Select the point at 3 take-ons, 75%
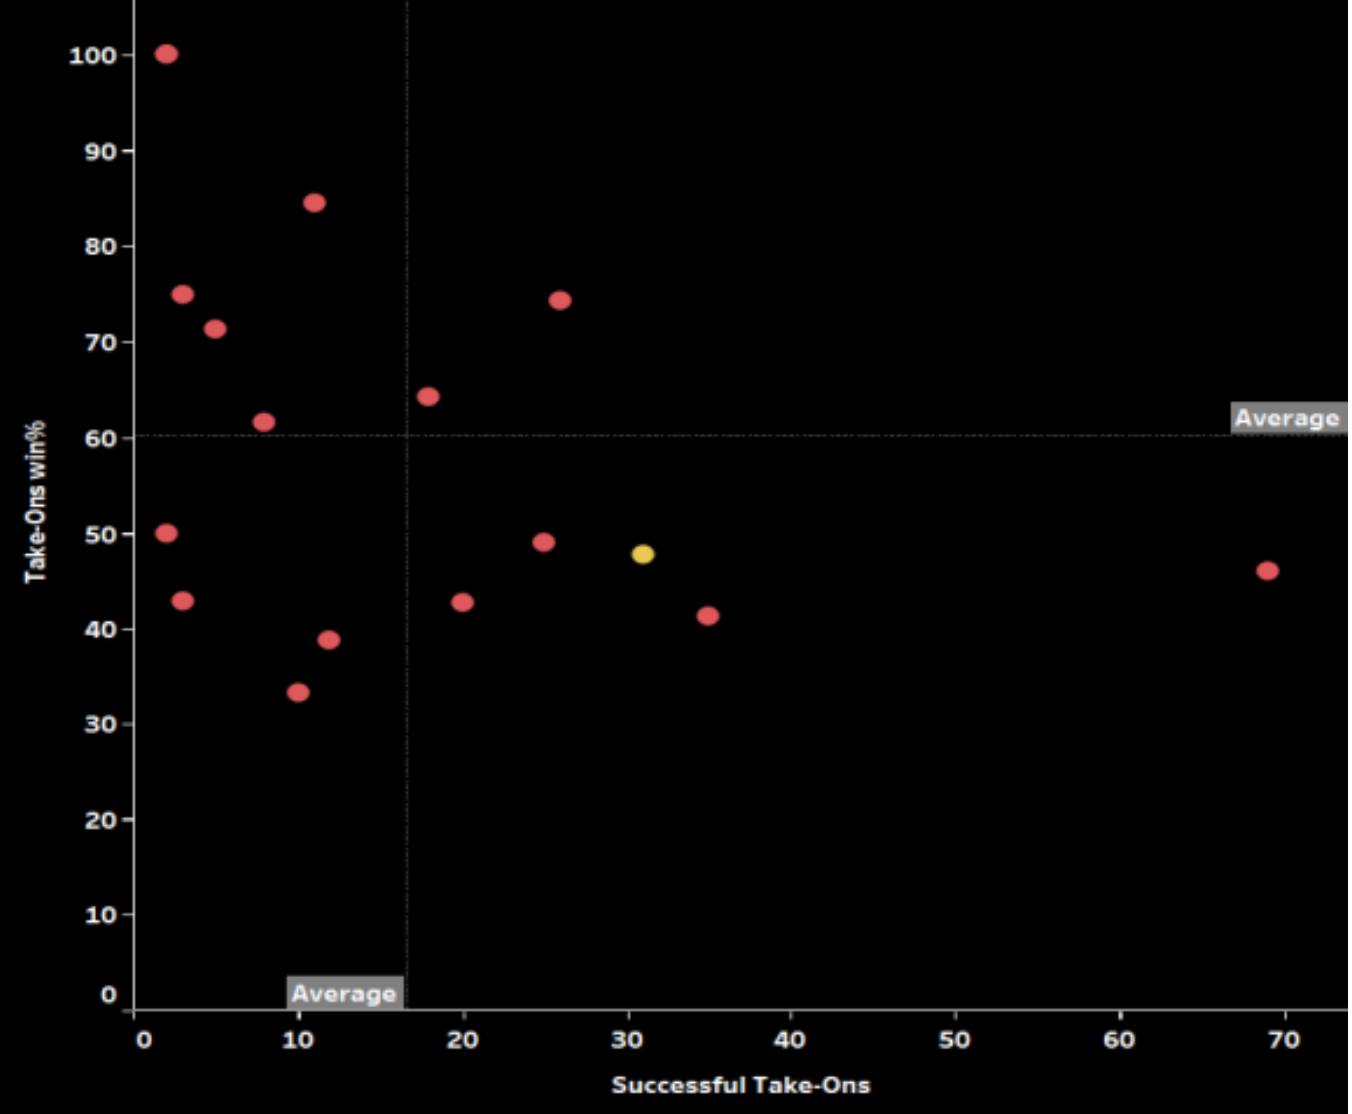Viewport: 1352px width, 1114px height. [x=182, y=294]
